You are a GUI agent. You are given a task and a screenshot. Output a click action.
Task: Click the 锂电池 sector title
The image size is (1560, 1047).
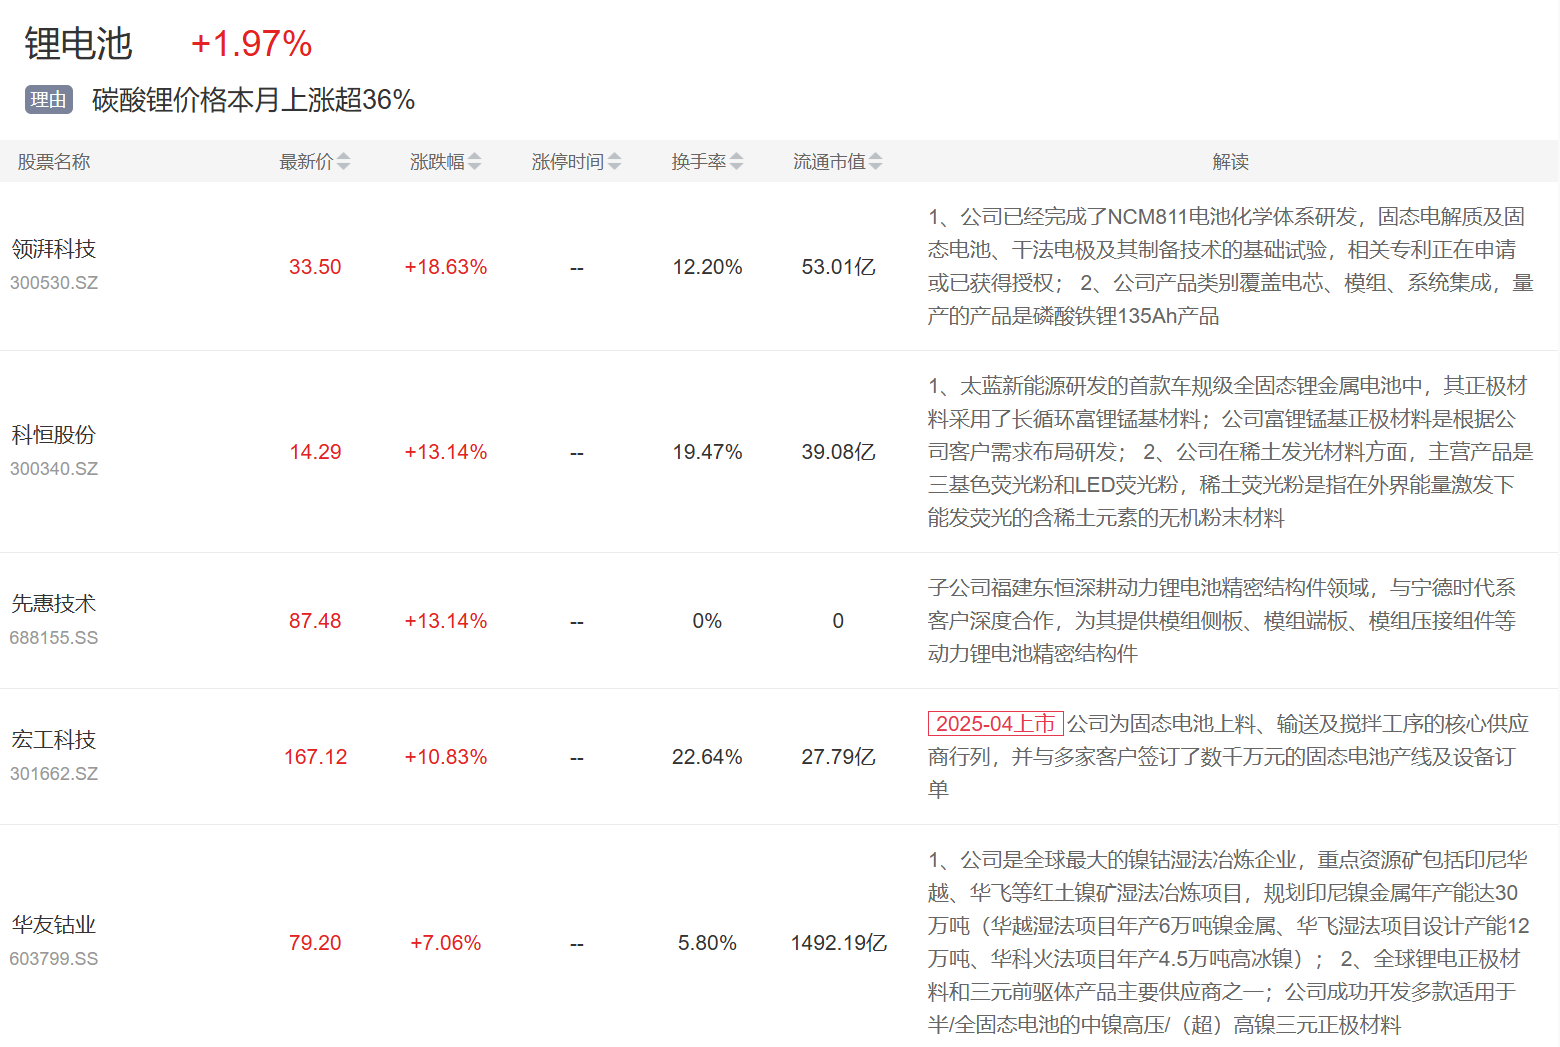[78, 44]
